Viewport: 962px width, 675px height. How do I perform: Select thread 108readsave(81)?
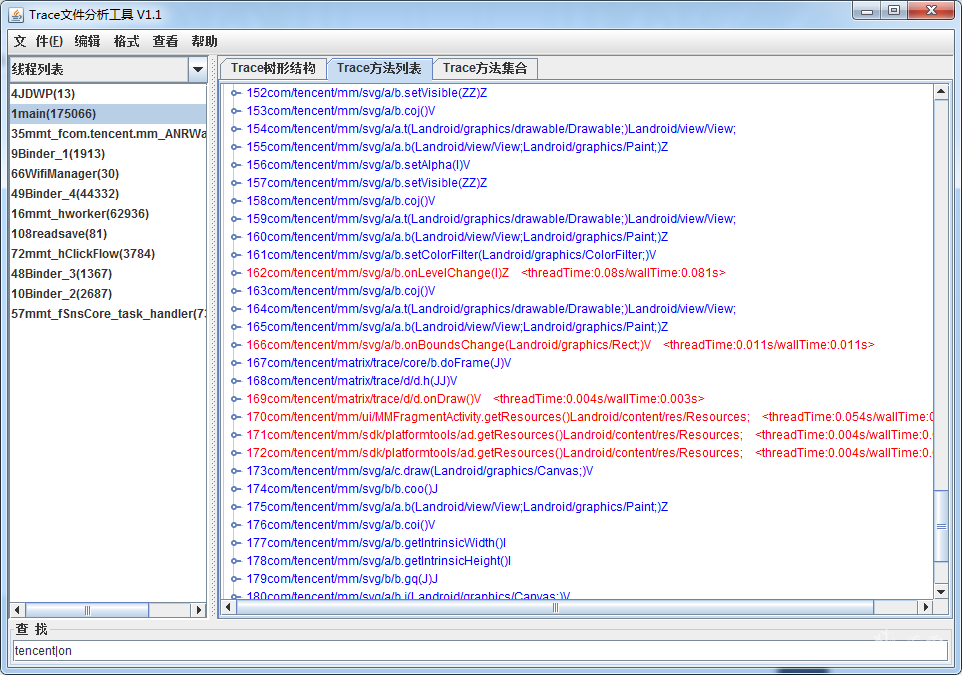108,234
